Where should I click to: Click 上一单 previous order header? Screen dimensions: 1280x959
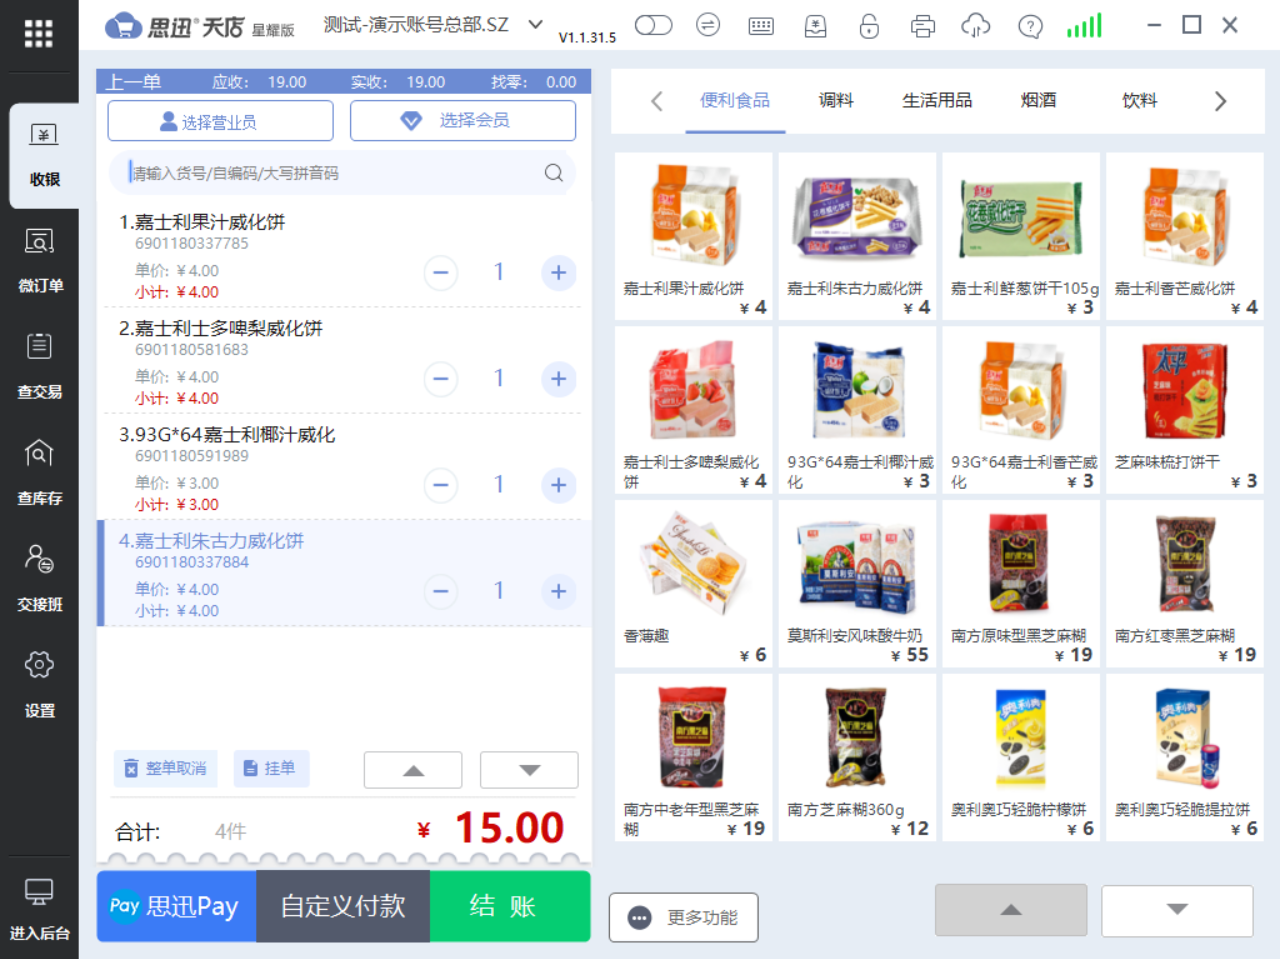point(134,82)
